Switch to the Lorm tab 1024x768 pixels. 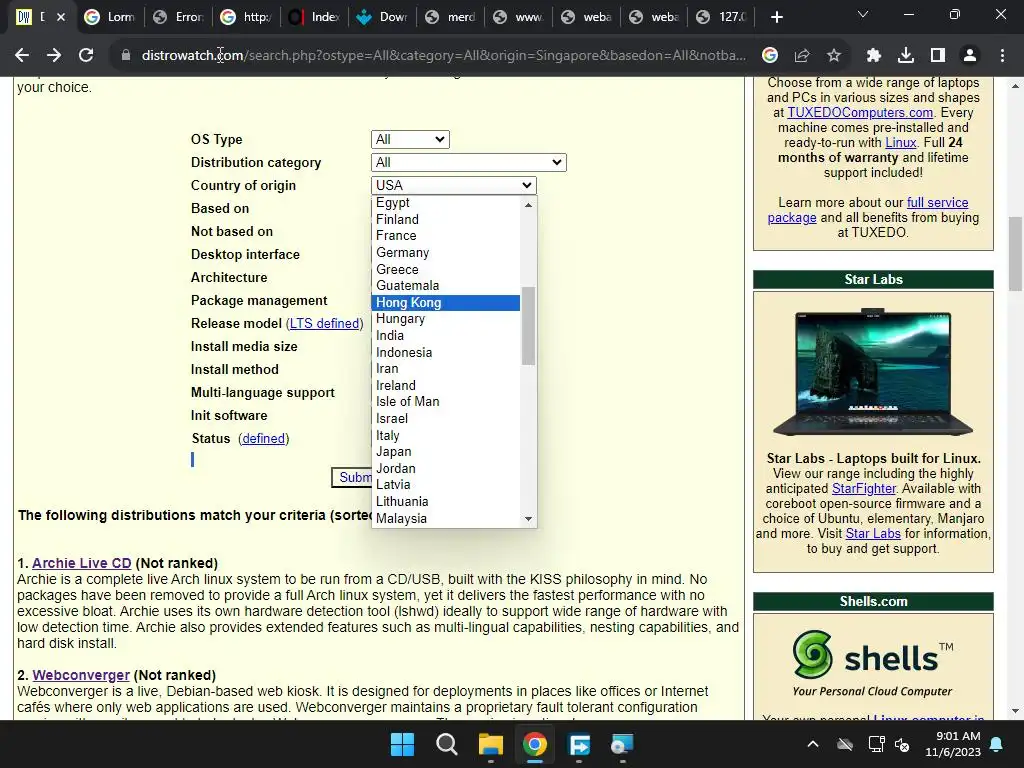coord(110,17)
